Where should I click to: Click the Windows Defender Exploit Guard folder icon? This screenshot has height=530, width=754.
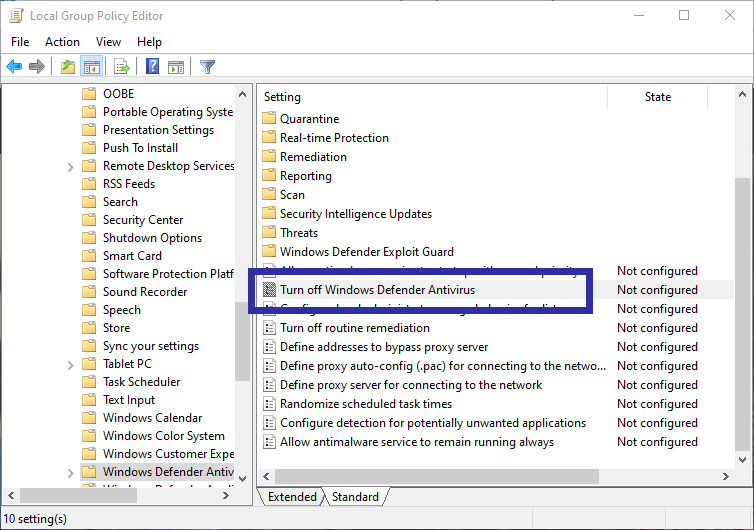click(269, 252)
